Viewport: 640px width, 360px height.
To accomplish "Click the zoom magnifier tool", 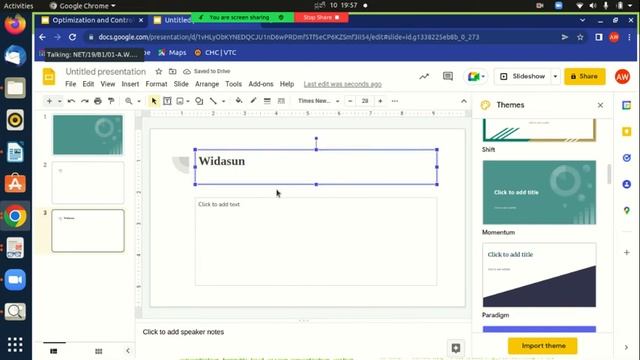I will [x=129, y=101].
